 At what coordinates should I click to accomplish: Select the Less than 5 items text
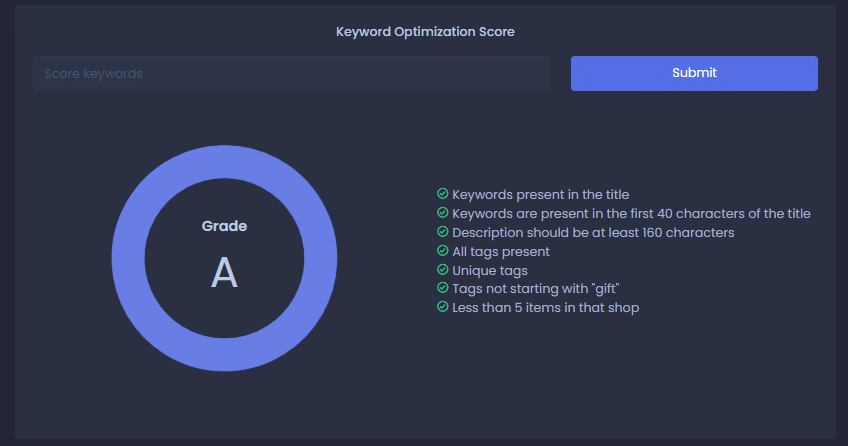[x=546, y=308]
